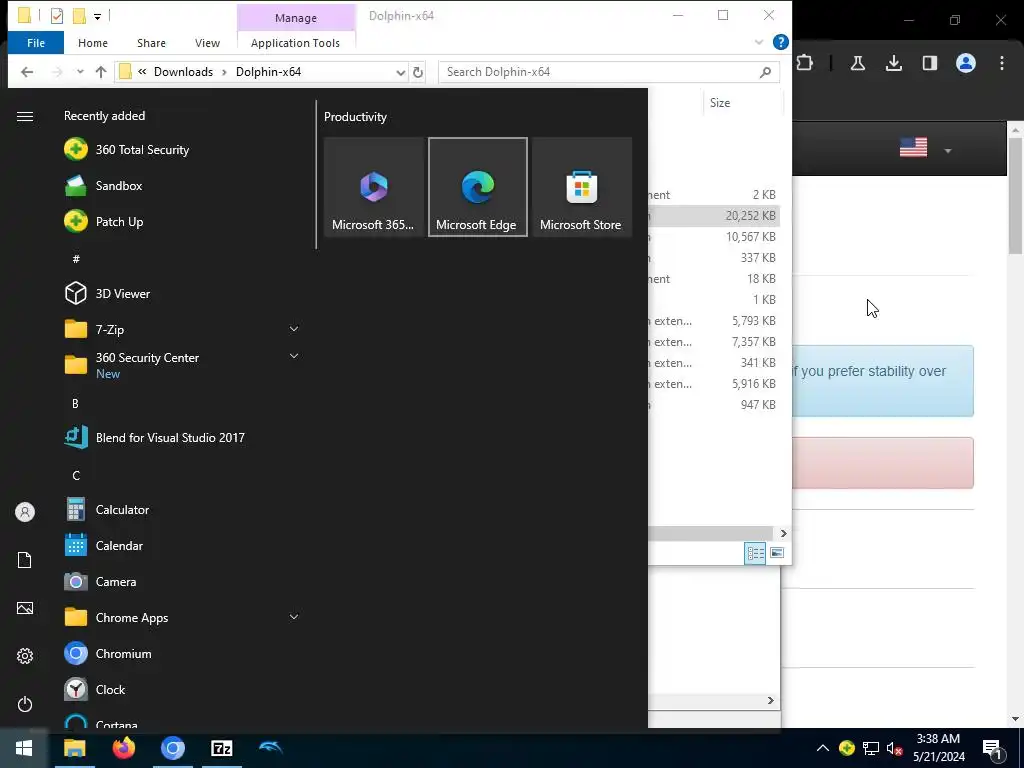Open Pictures from the Start menu sidebar
The height and width of the screenshot is (768, 1024).
[x=25, y=608]
